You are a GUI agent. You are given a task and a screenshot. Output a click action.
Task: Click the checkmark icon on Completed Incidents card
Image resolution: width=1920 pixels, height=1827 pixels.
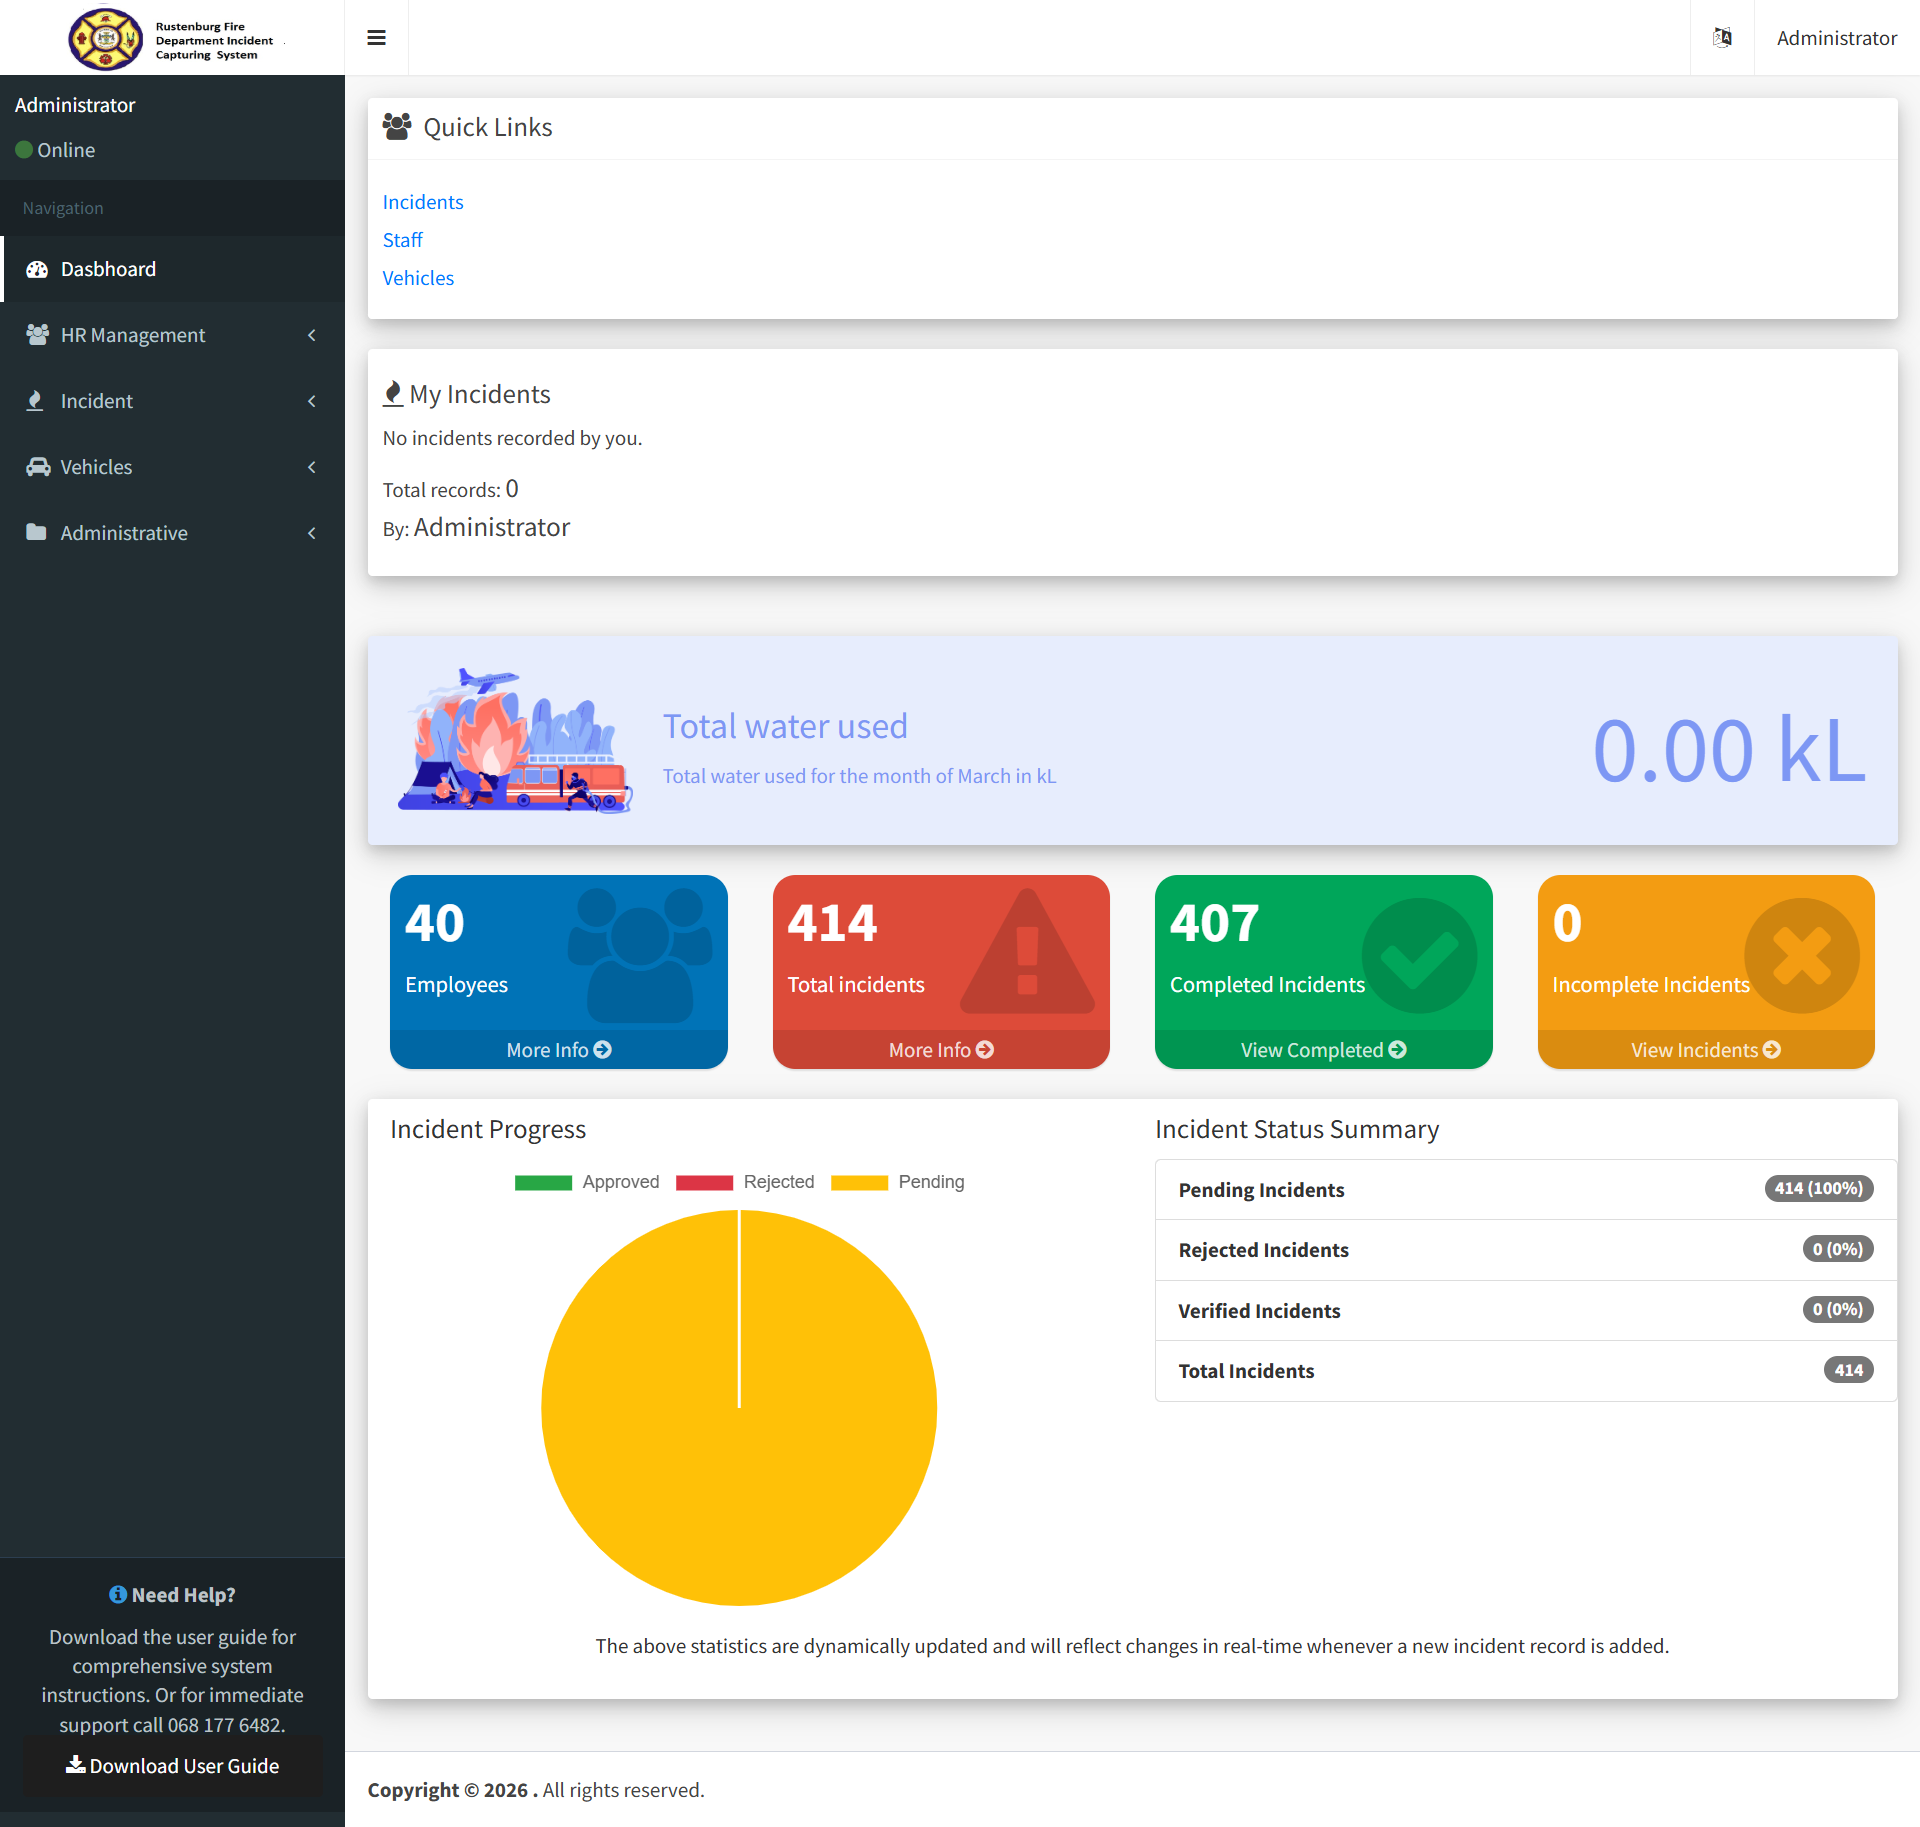[x=1419, y=955]
